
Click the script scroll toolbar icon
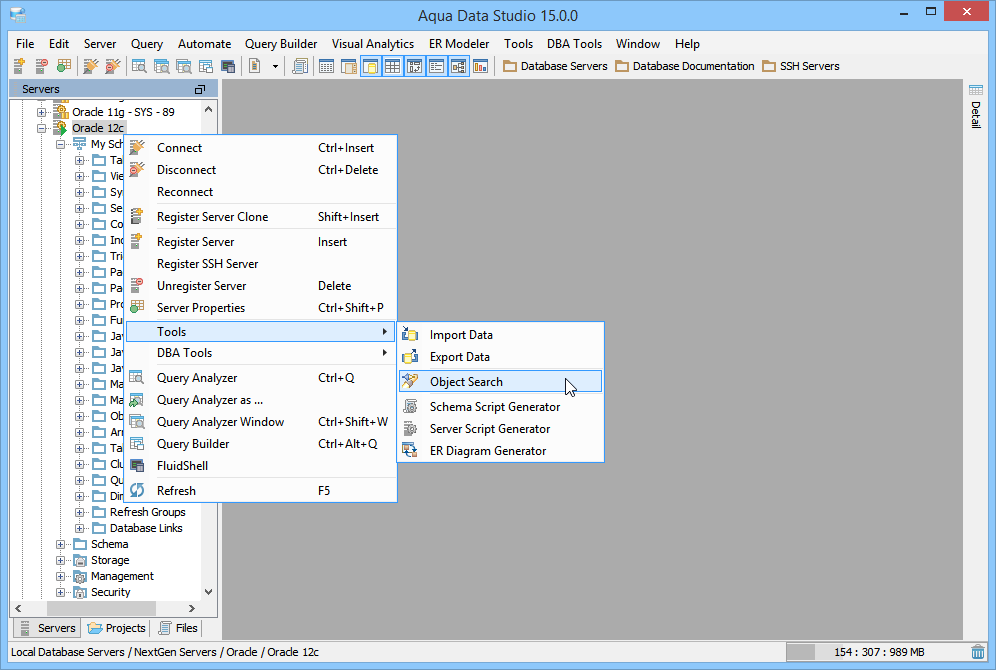point(300,66)
